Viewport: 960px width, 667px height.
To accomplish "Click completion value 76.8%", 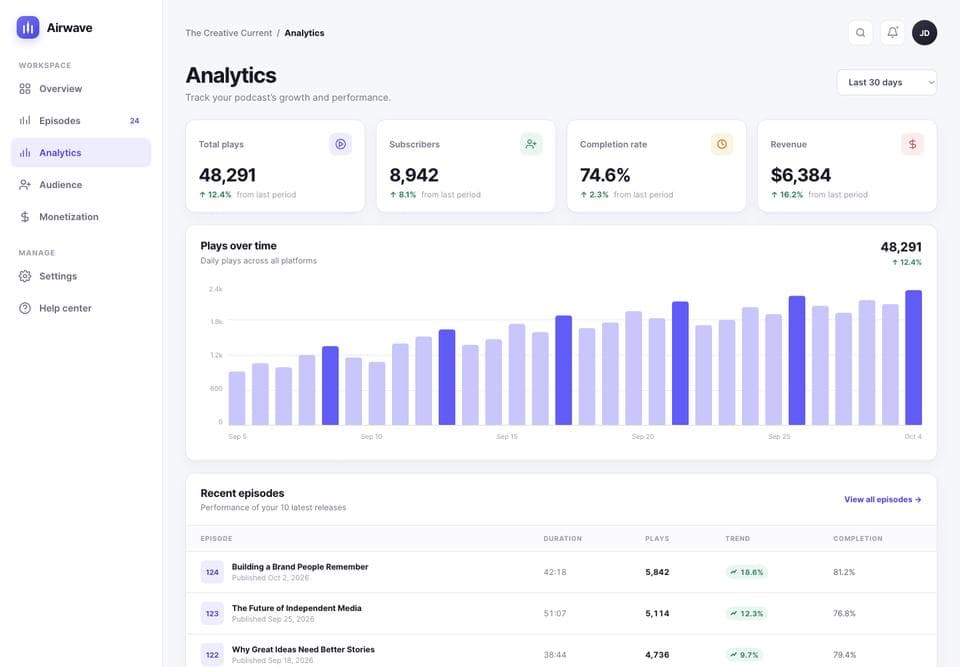I will click(844, 613).
